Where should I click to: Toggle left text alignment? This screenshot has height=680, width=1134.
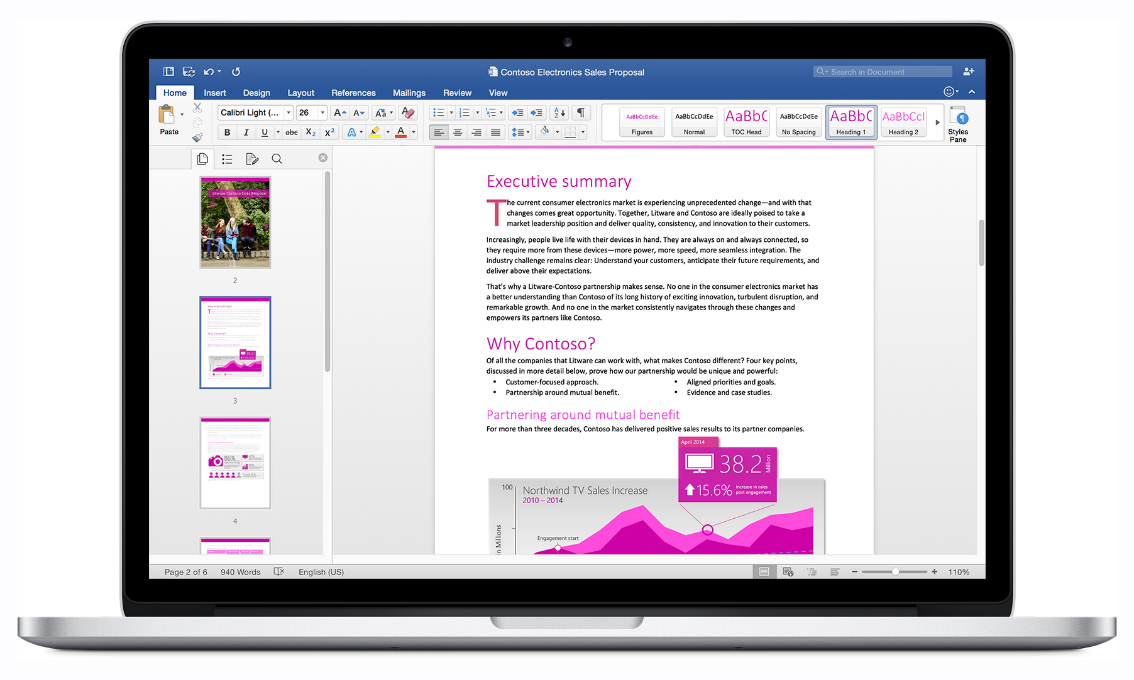click(x=439, y=132)
